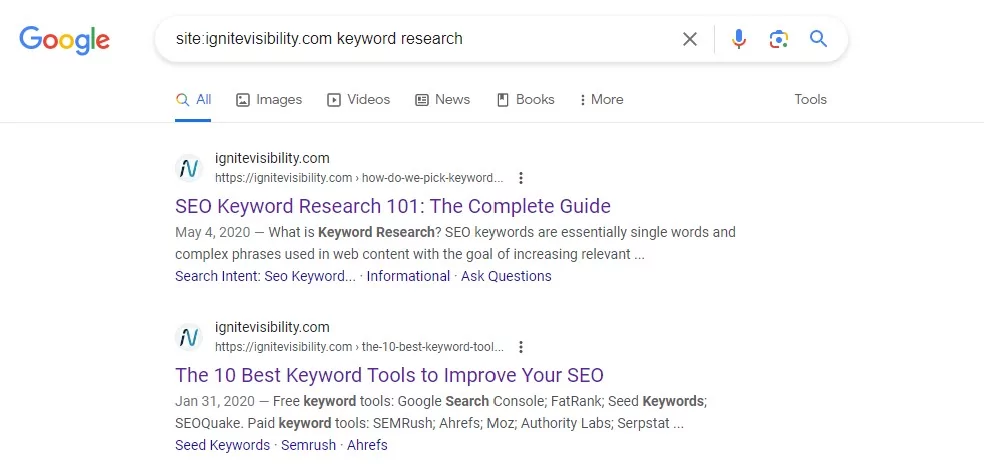Image resolution: width=984 pixels, height=472 pixels.
Task: Click the magnifying glass search button
Action: (x=818, y=39)
